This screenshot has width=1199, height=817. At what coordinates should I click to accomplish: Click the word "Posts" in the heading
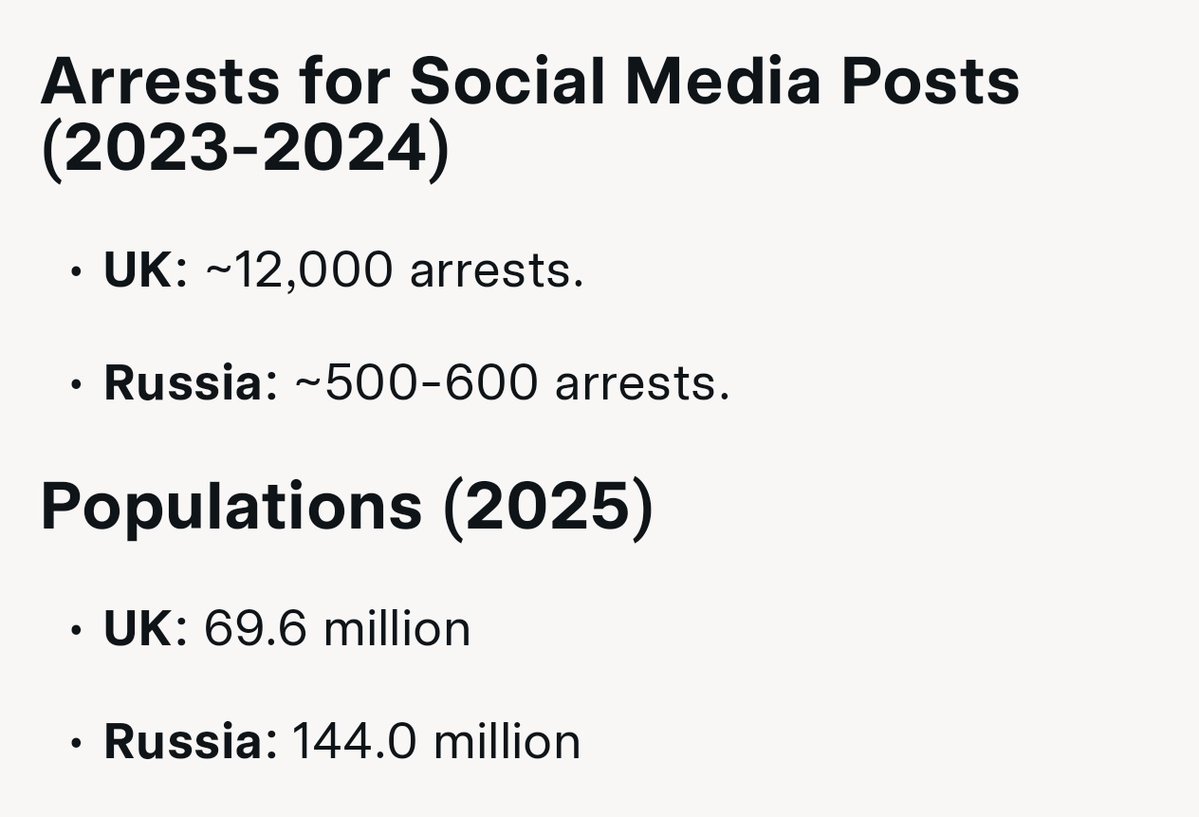(931, 81)
